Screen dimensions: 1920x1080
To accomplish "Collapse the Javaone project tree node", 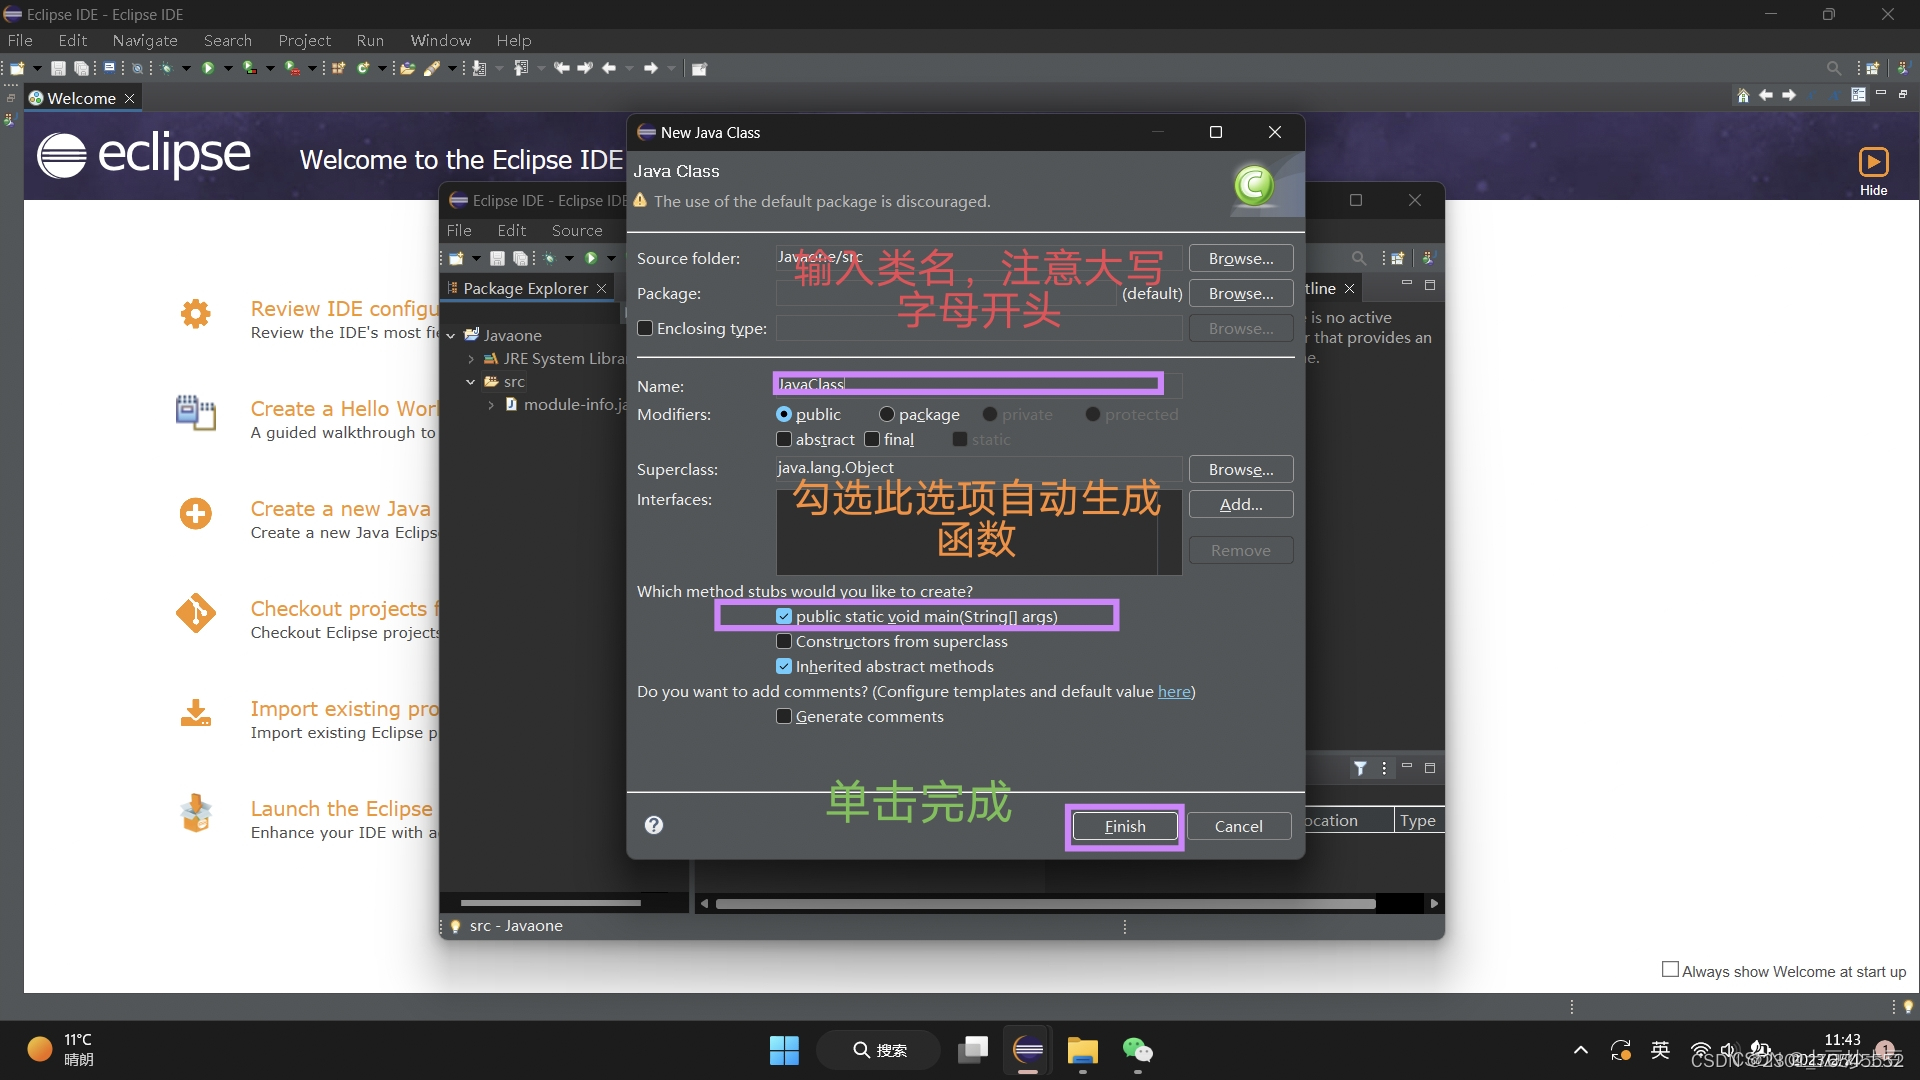I will (x=451, y=336).
